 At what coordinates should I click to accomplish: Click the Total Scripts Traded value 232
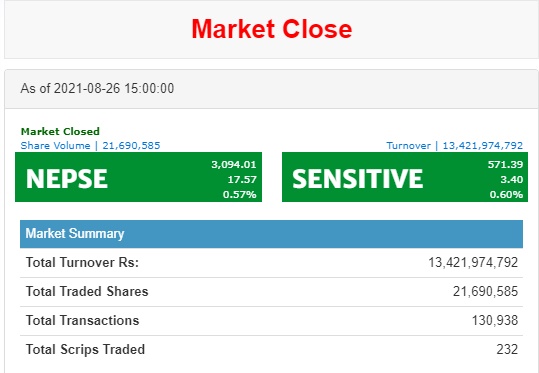(507, 350)
